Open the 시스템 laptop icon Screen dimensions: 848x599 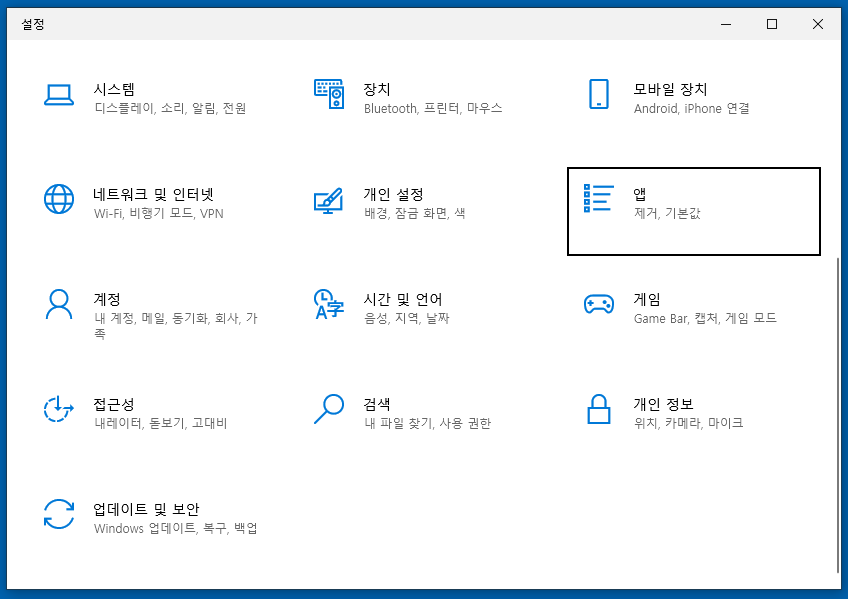click(x=58, y=95)
